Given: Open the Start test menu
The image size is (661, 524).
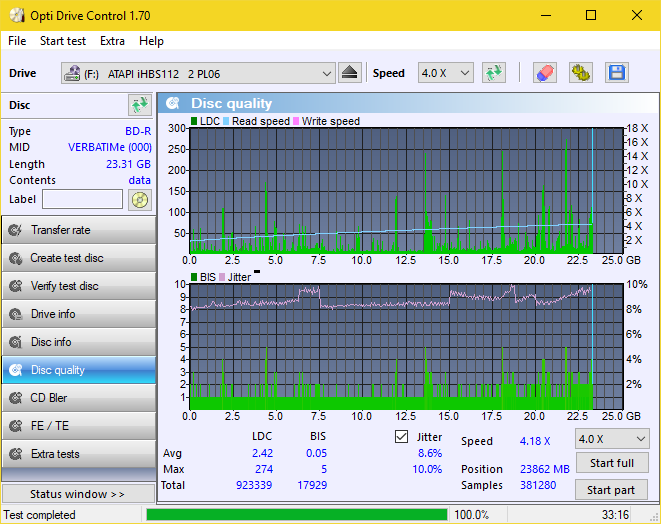Looking at the screenshot, I should click(x=63, y=41).
